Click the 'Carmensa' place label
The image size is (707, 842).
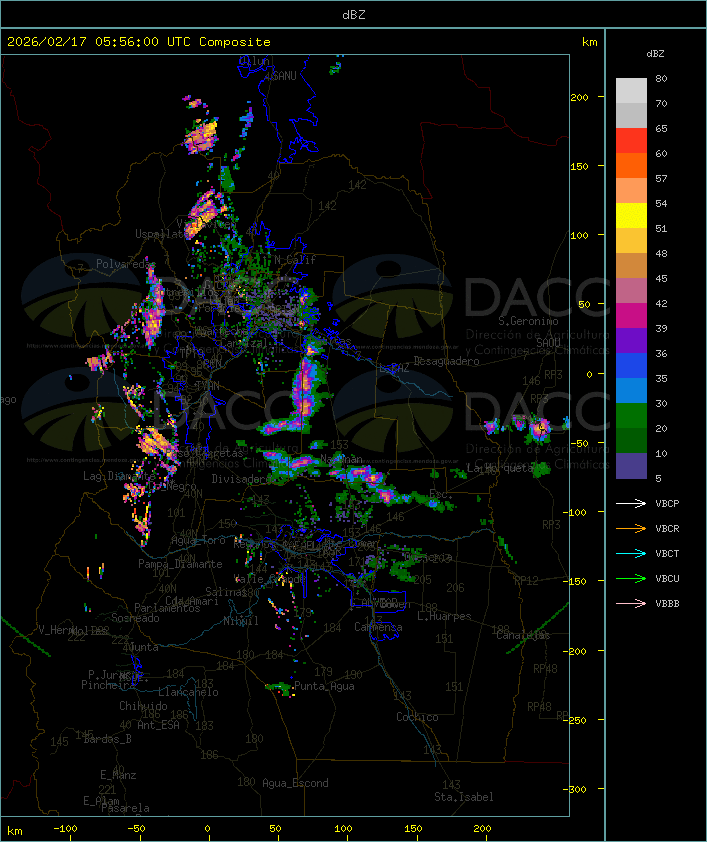(378, 627)
